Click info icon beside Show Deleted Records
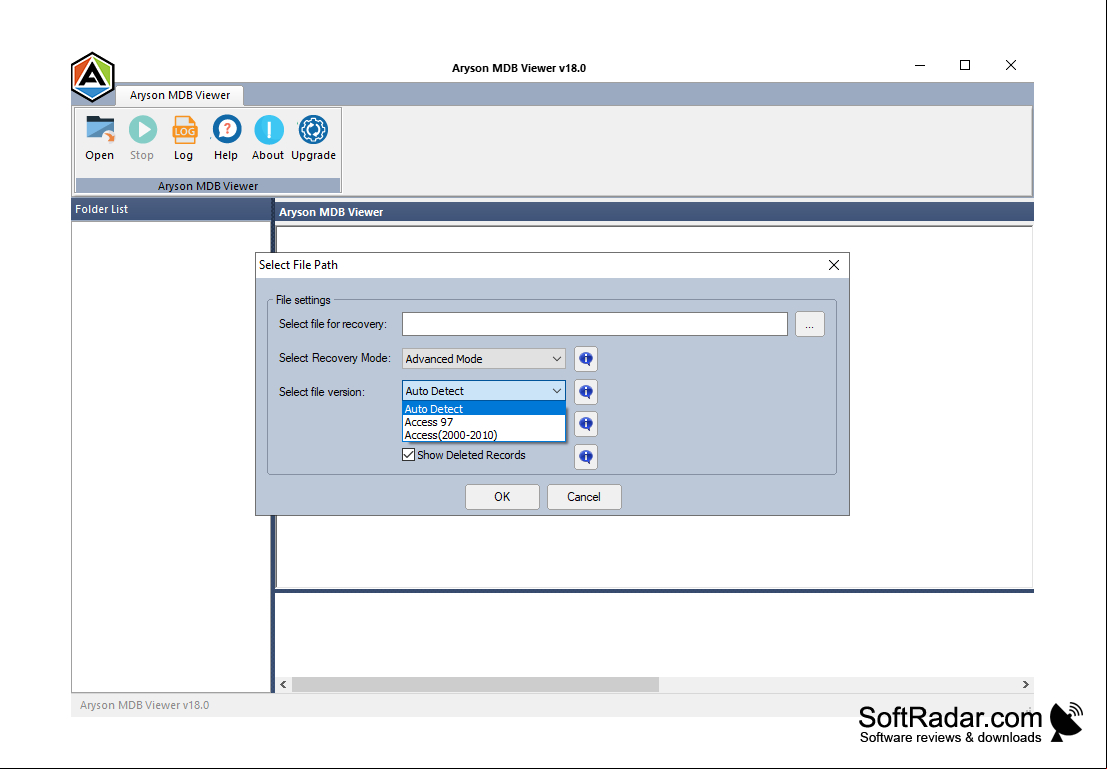This screenshot has width=1107, height=769. pos(586,456)
